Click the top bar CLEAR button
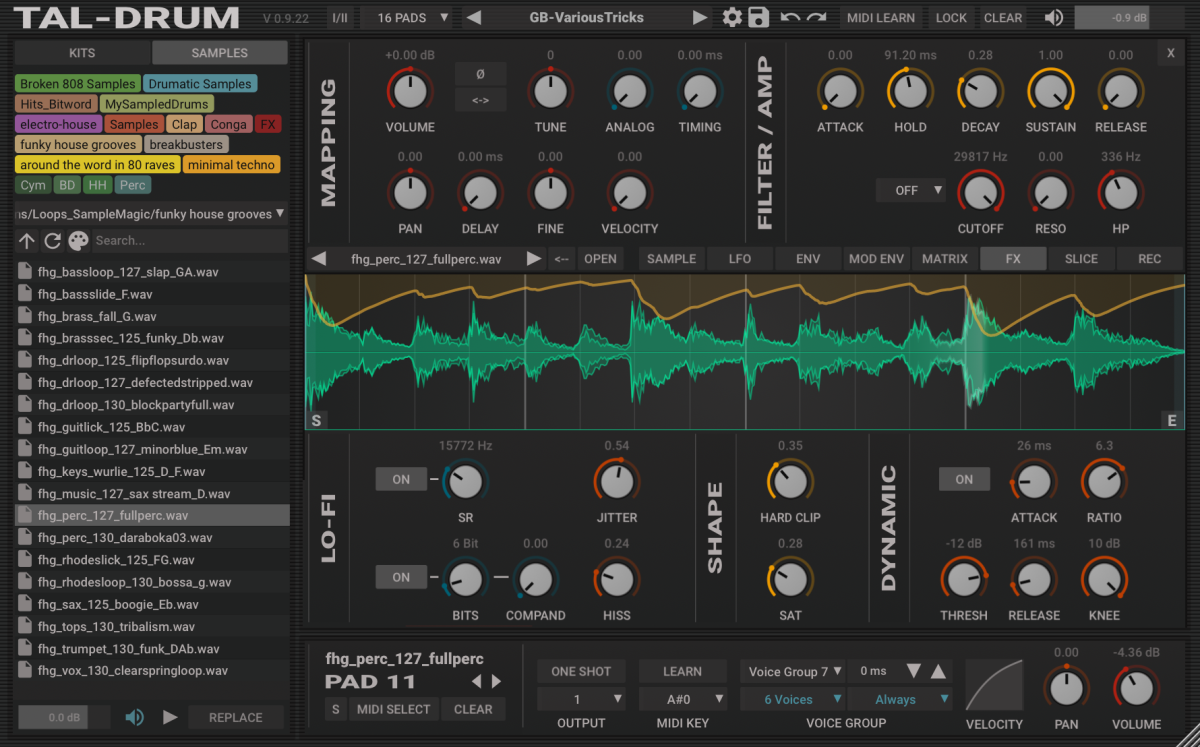The height and width of the screenshot is (747, 1200). click(1003, 17)
